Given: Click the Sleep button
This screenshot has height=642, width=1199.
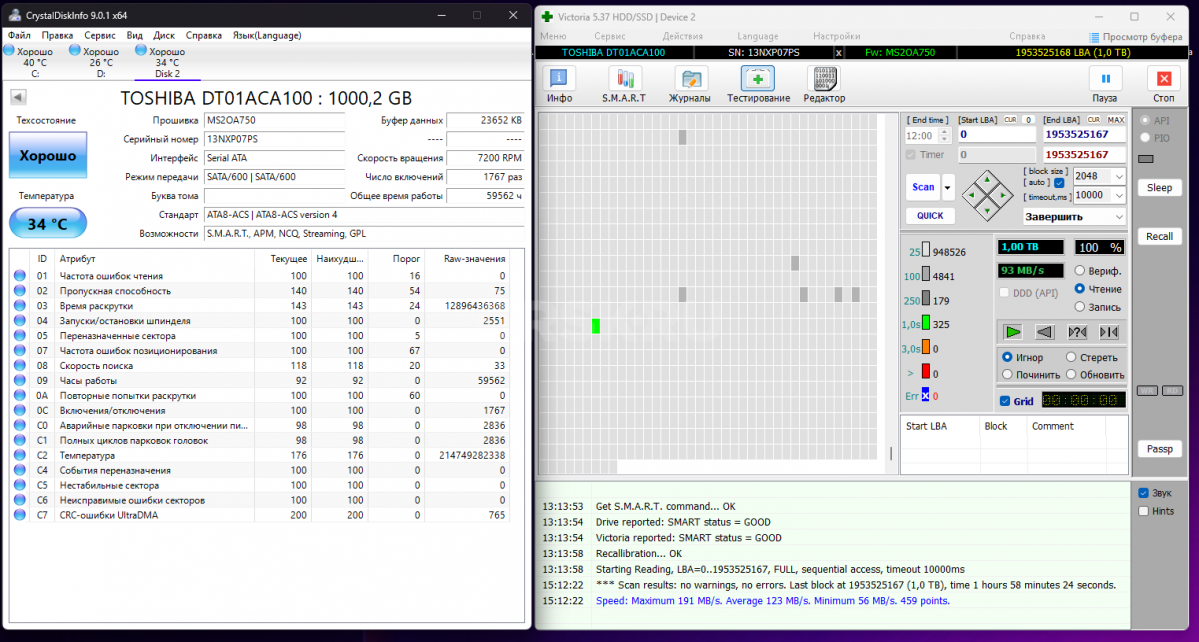Looking at the screenshot, I should (x=1159, y=188).
